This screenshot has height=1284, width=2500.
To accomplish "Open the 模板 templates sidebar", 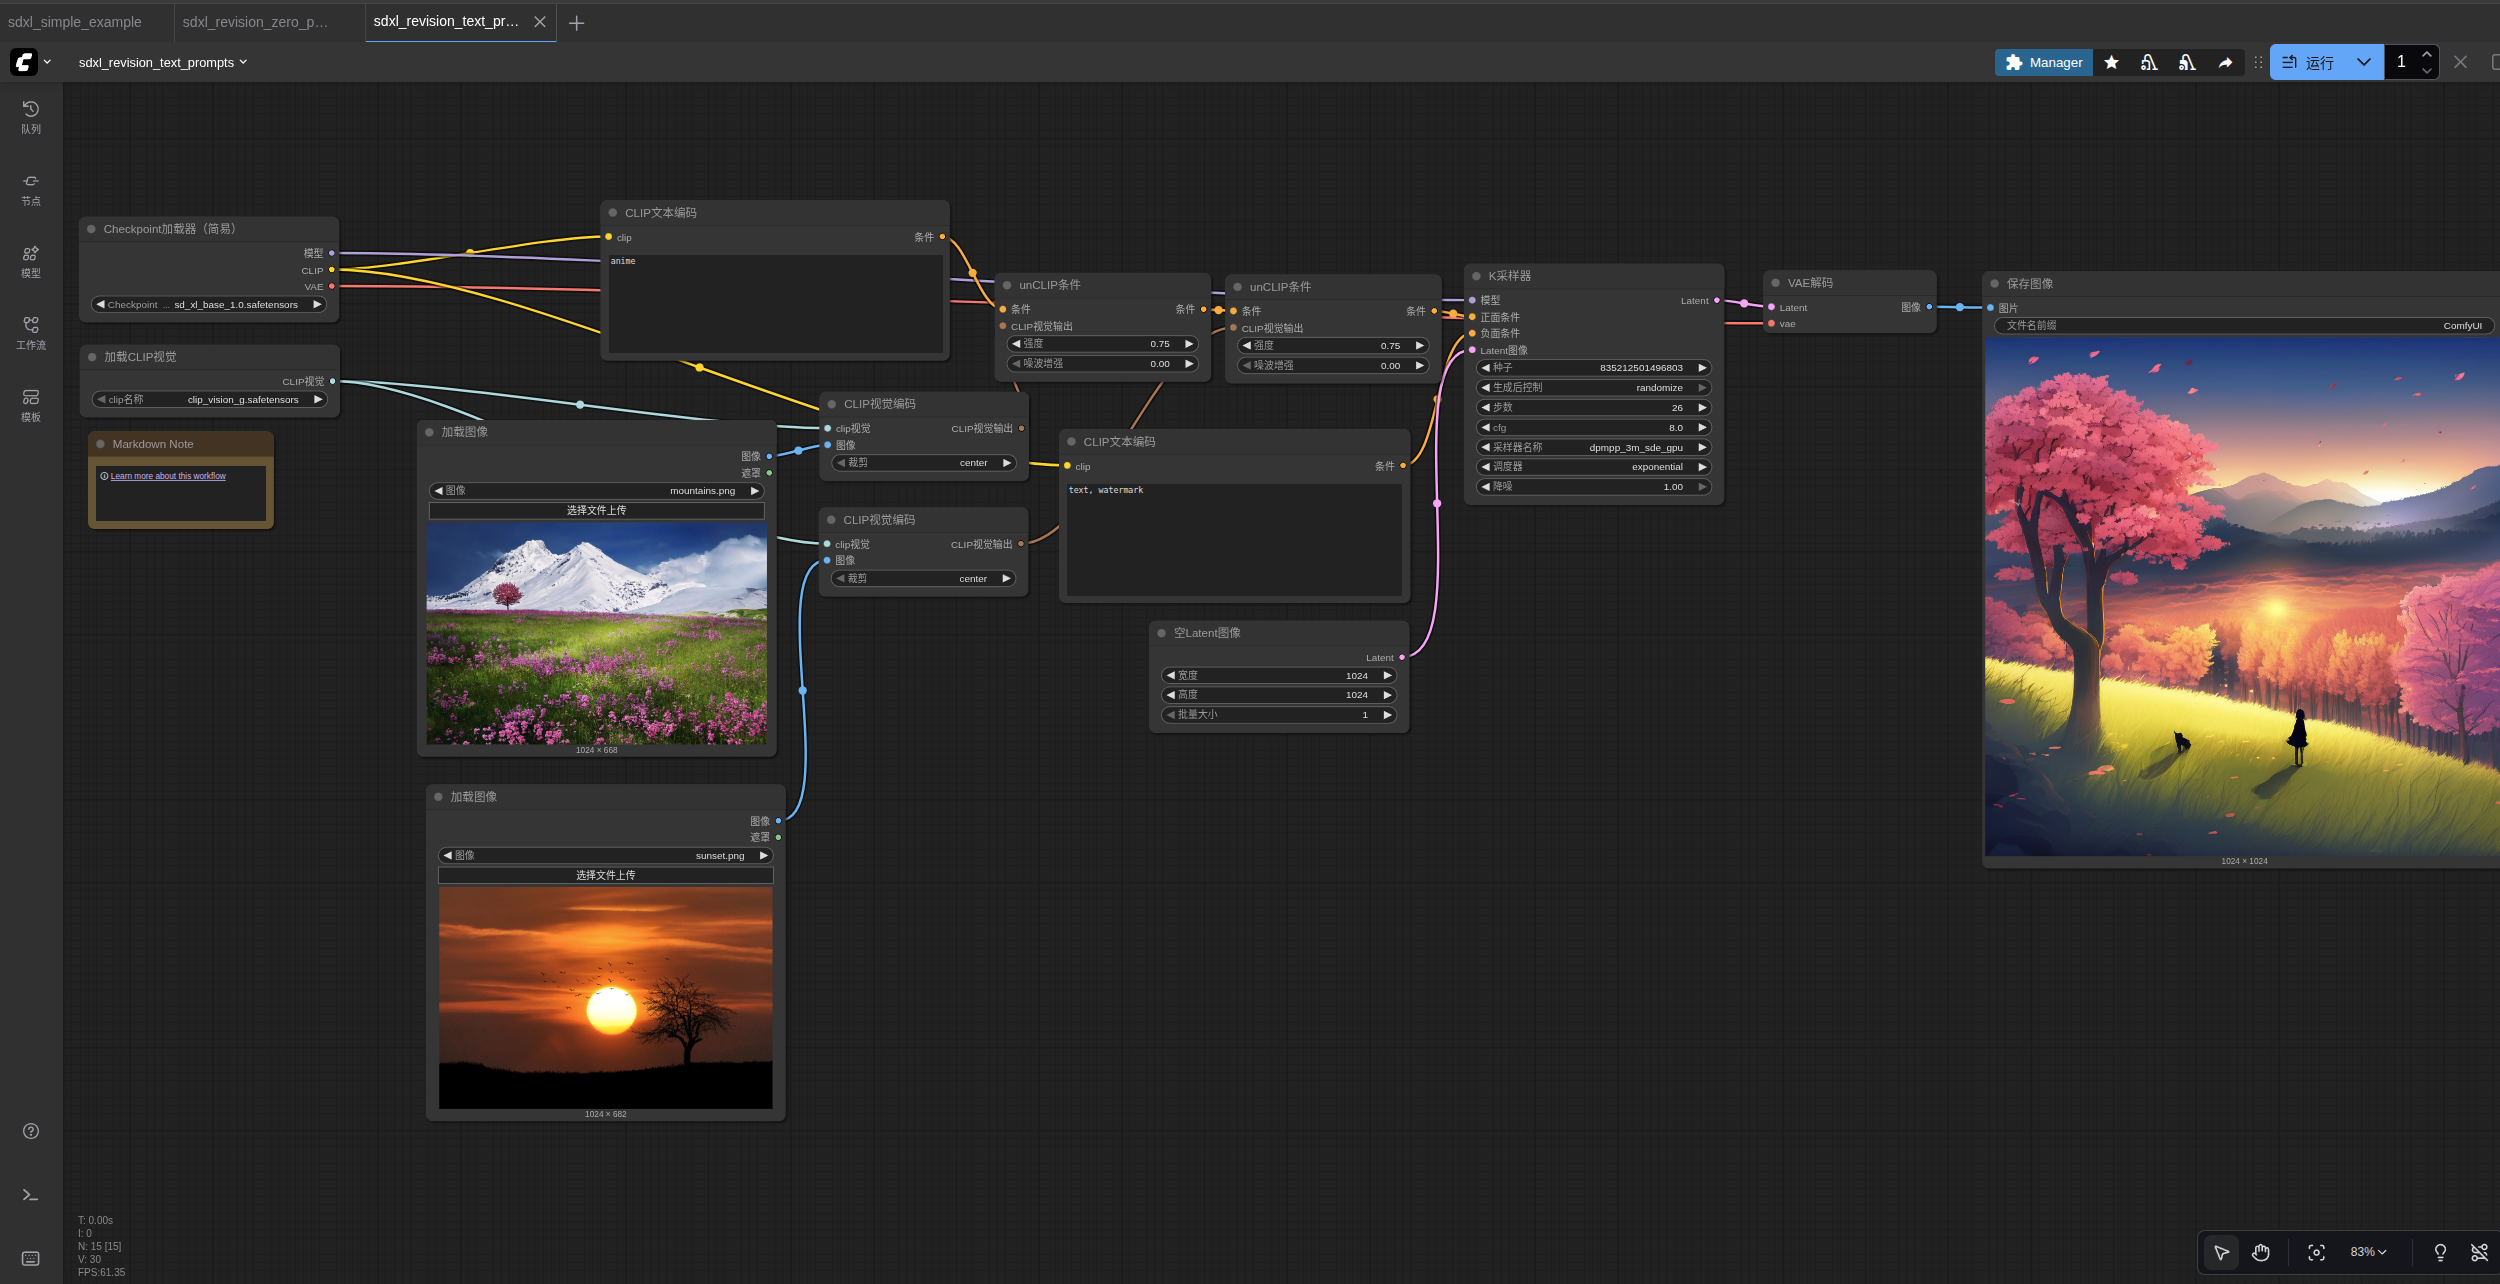I will click(x=31, y=405).
